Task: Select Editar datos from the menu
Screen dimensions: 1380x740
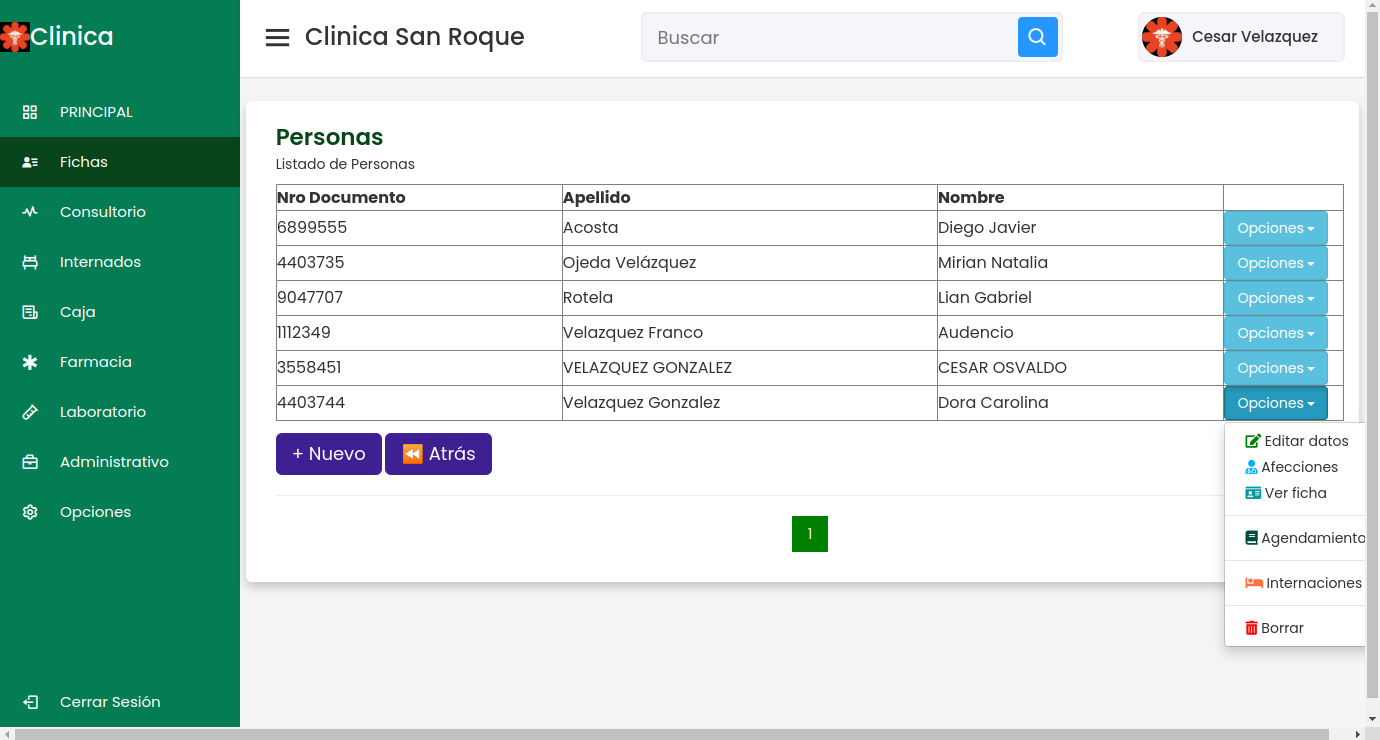Action: pyautogui.click(x=1296, y=441)
